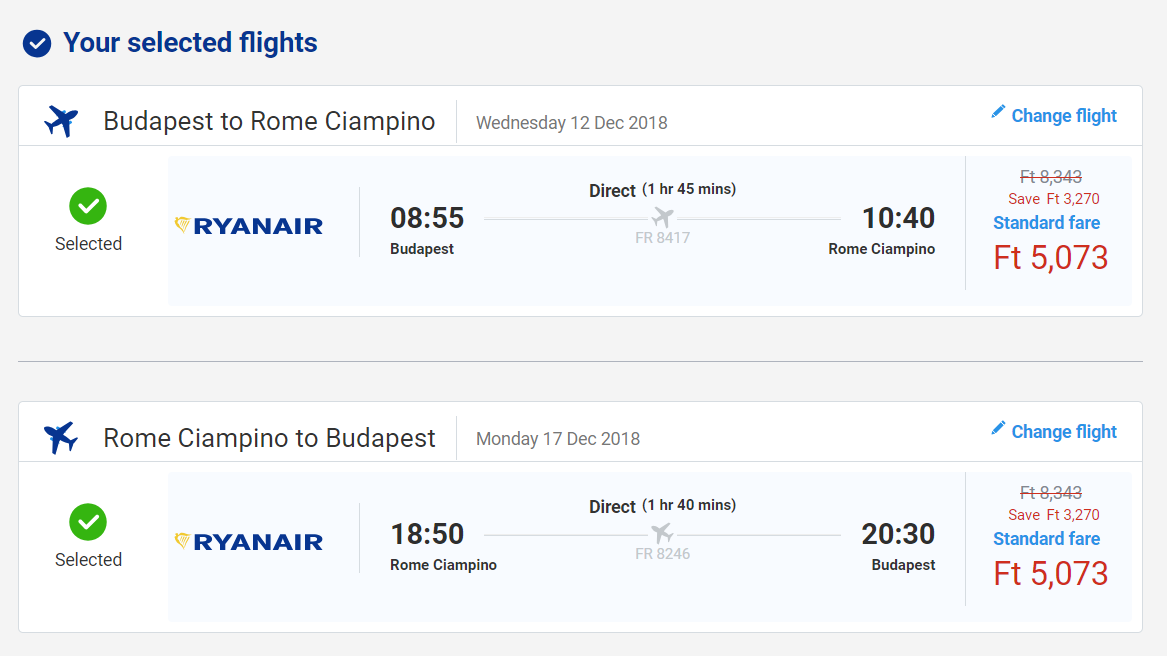This screenshot has height=656, width=1167.
Task: Click the Monday 17 Dec 2018 date
Action: coord(557,439)
